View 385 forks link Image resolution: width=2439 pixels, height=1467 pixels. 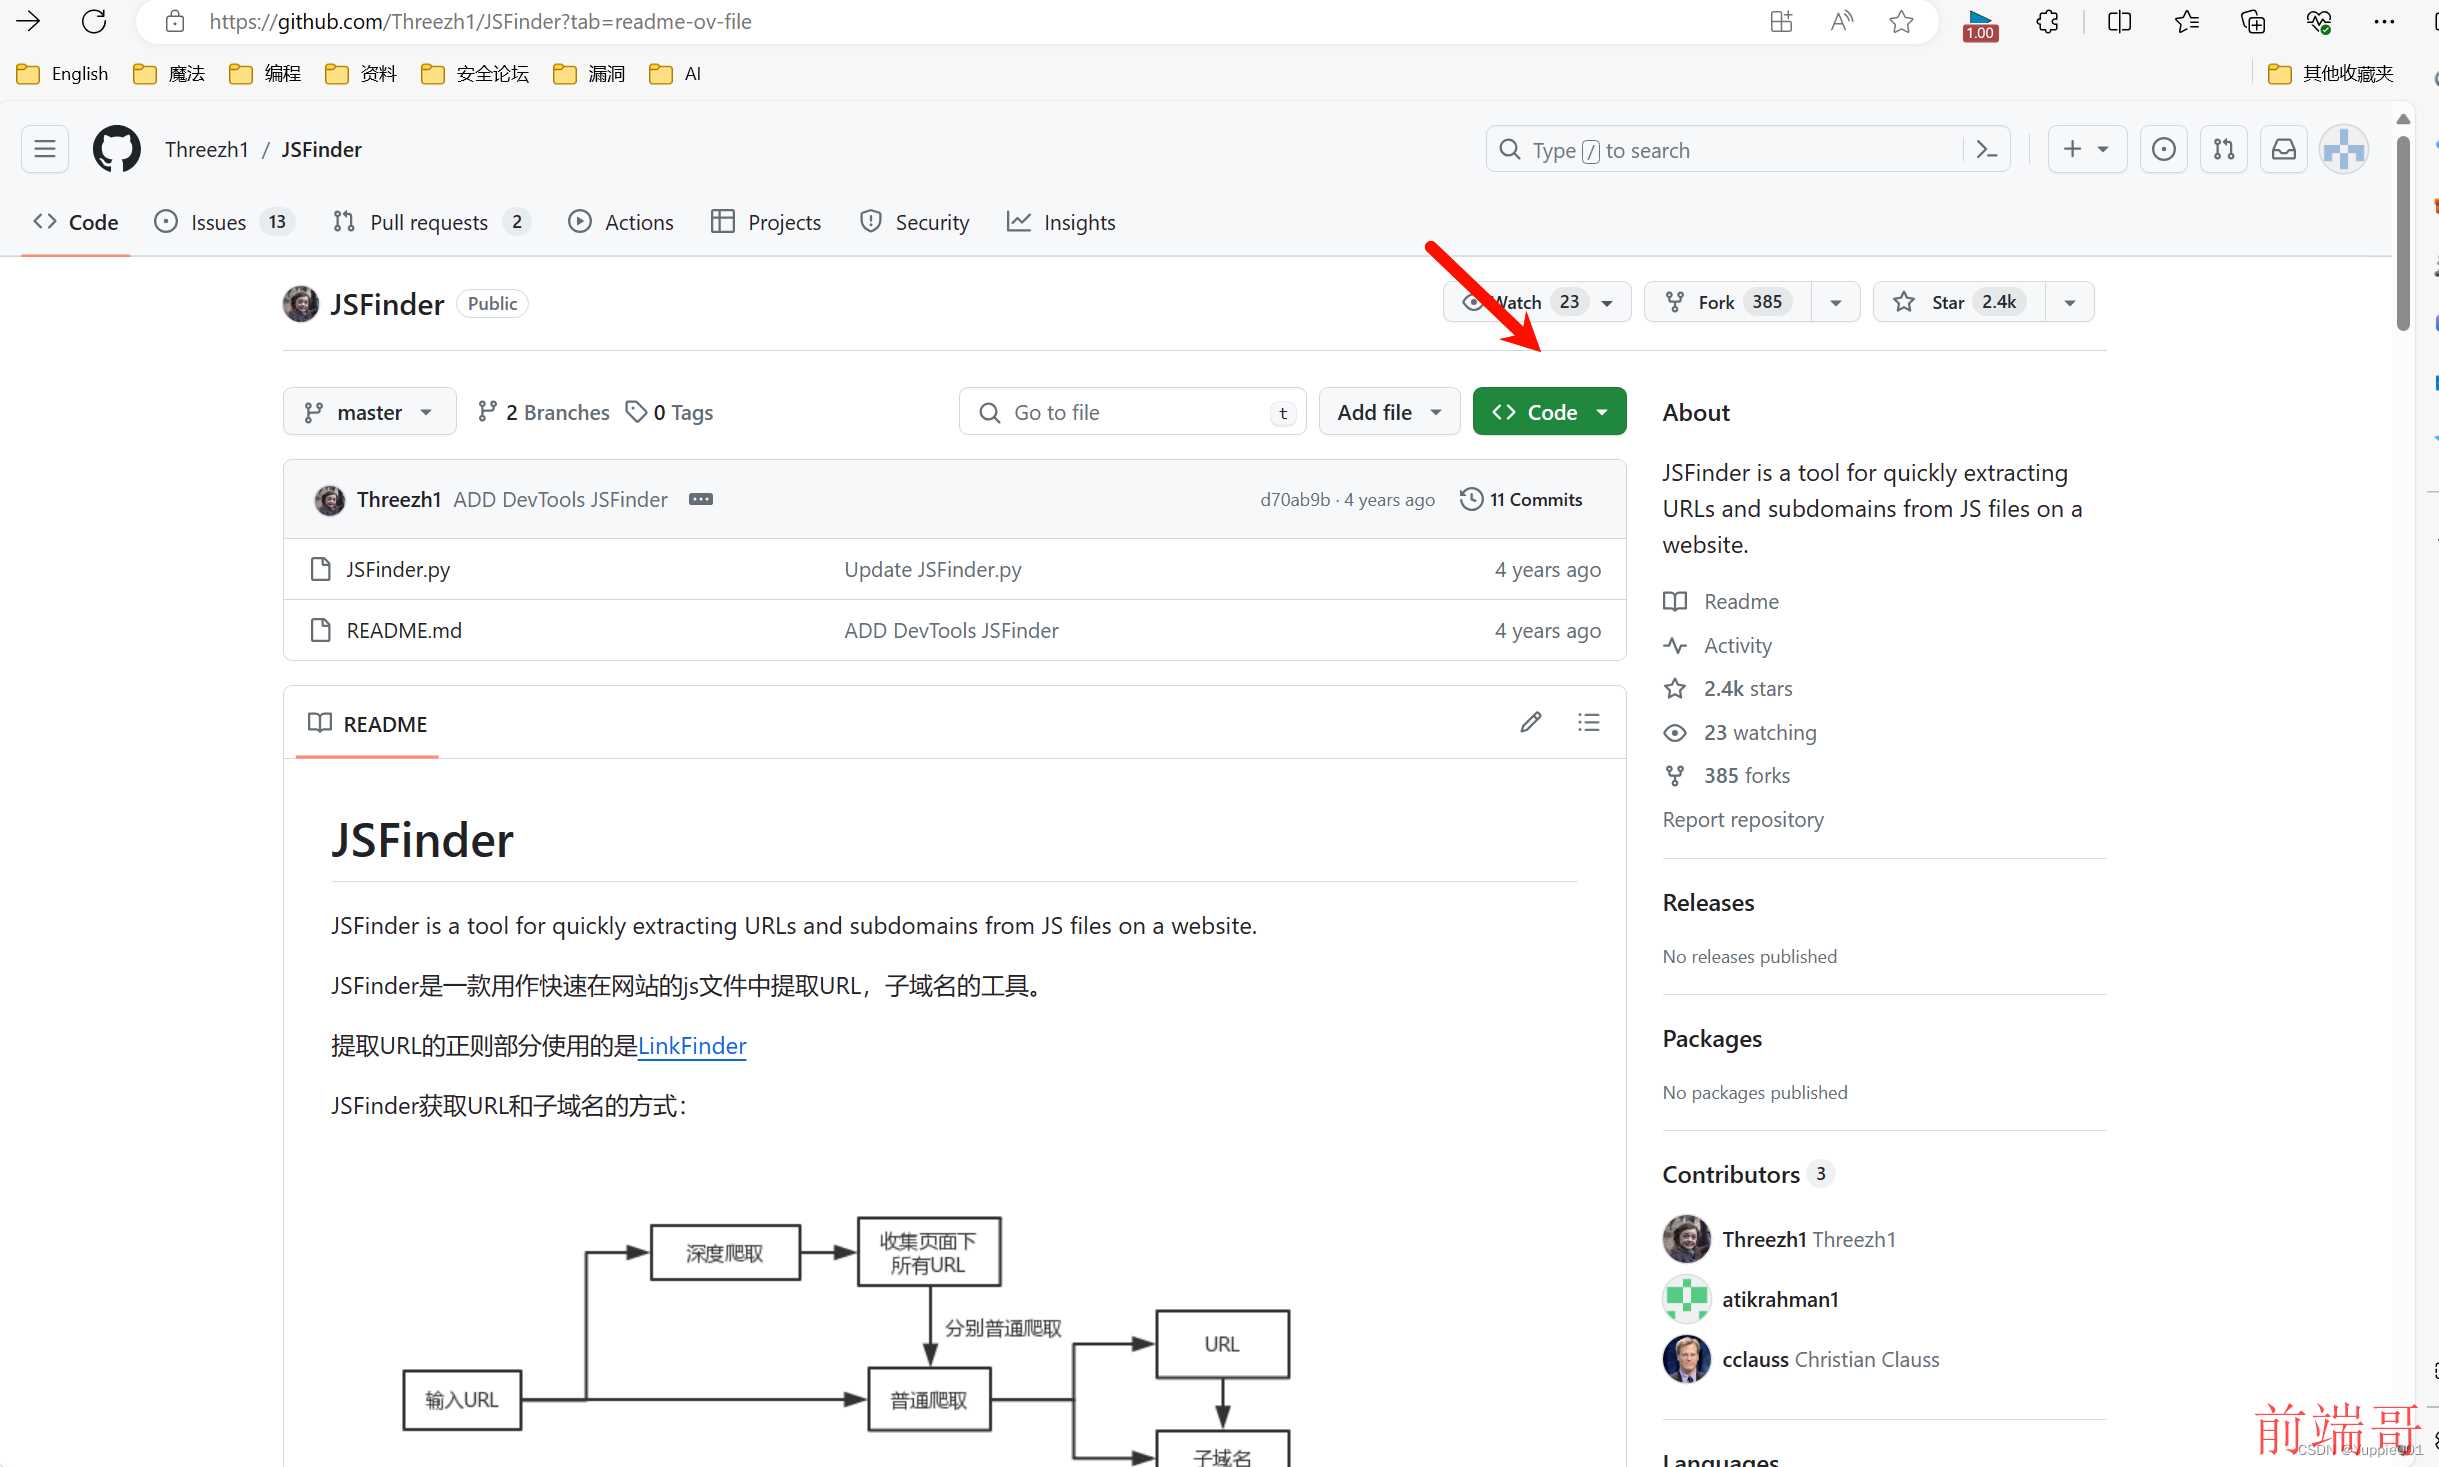coord(1746,776)
